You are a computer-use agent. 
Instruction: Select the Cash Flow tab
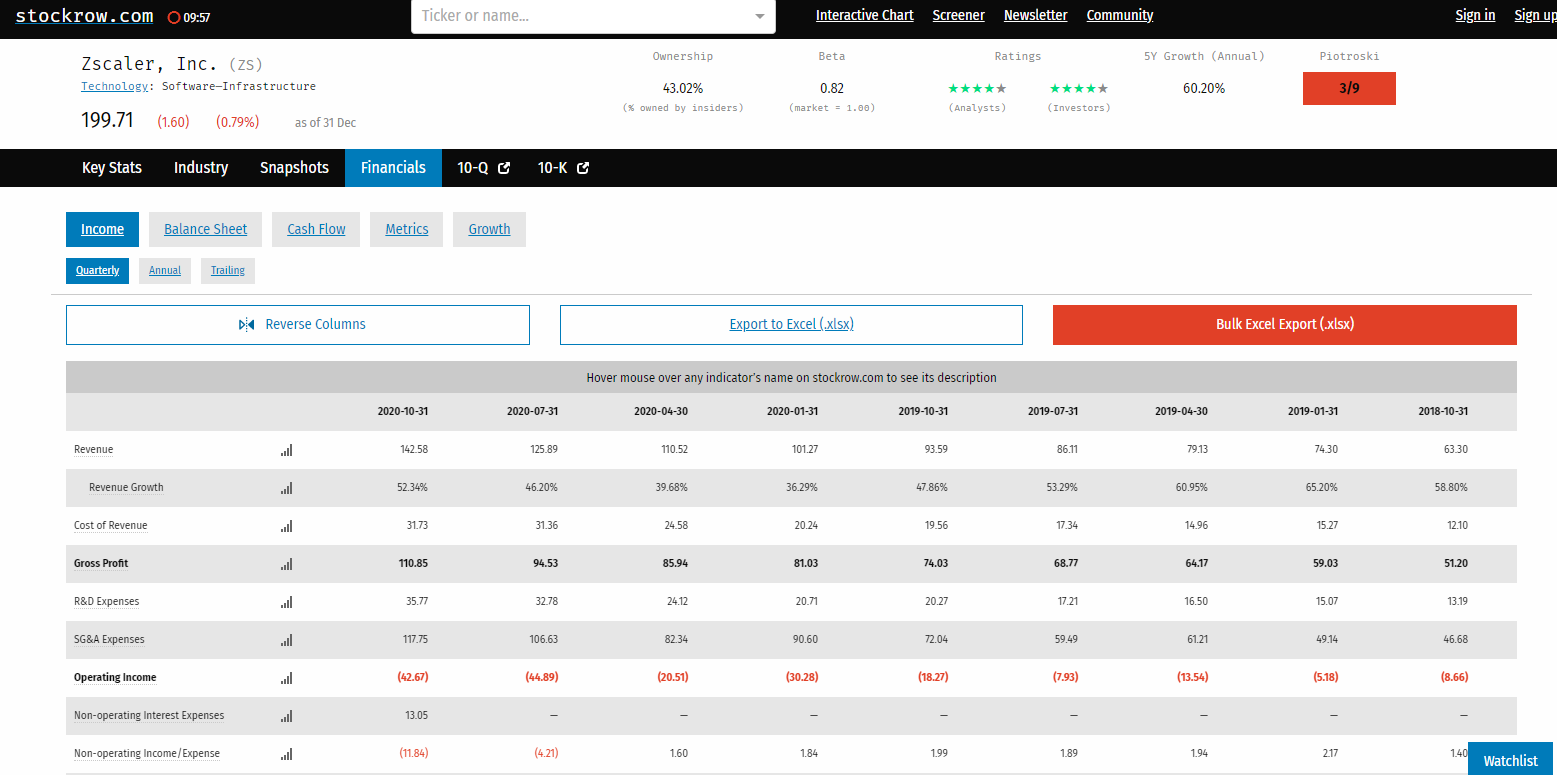[x=316, y=229]
